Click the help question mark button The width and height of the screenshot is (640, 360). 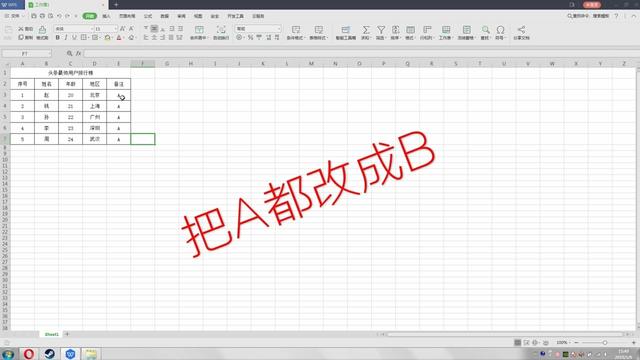[616, 16]
